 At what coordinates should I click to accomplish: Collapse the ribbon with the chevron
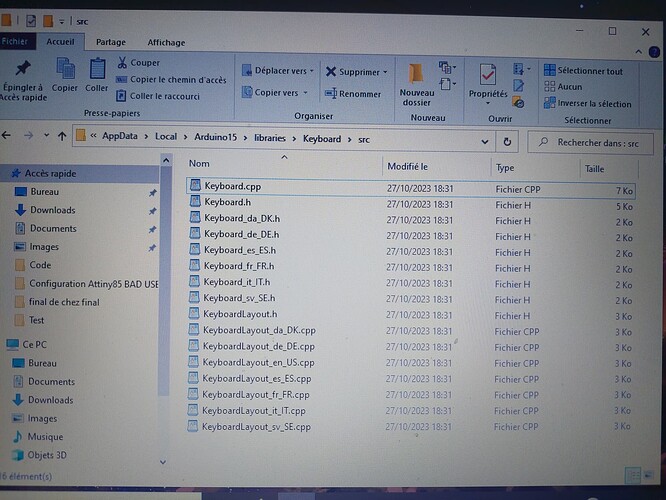tap(638, 52)
